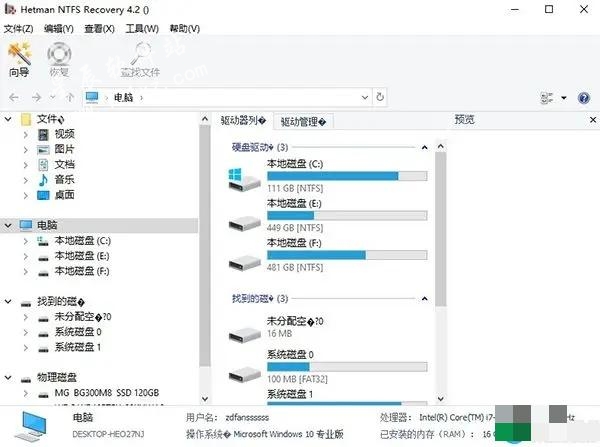
Task: Select 系统磁盘 1 in the tree
Action: tap(78, 347)
